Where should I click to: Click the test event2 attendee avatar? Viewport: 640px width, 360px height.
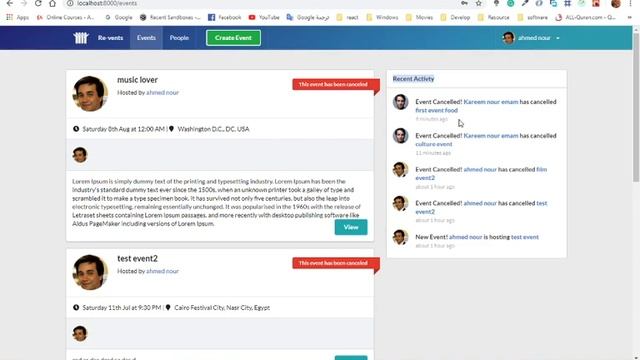[x=80, y=333]
